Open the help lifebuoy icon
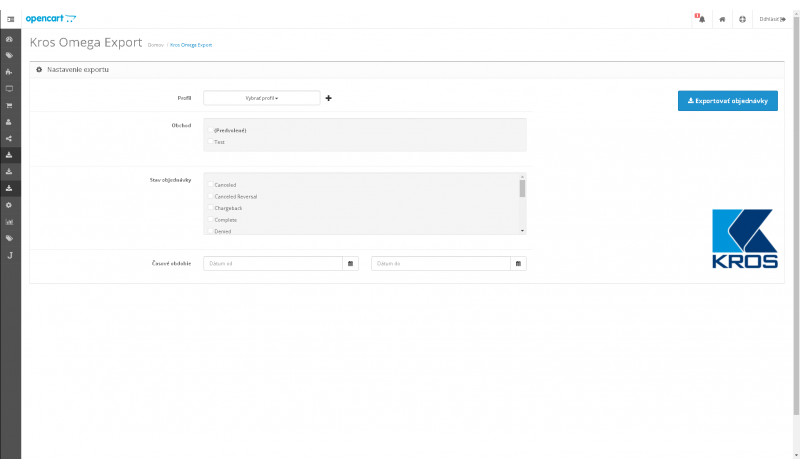 742,19
